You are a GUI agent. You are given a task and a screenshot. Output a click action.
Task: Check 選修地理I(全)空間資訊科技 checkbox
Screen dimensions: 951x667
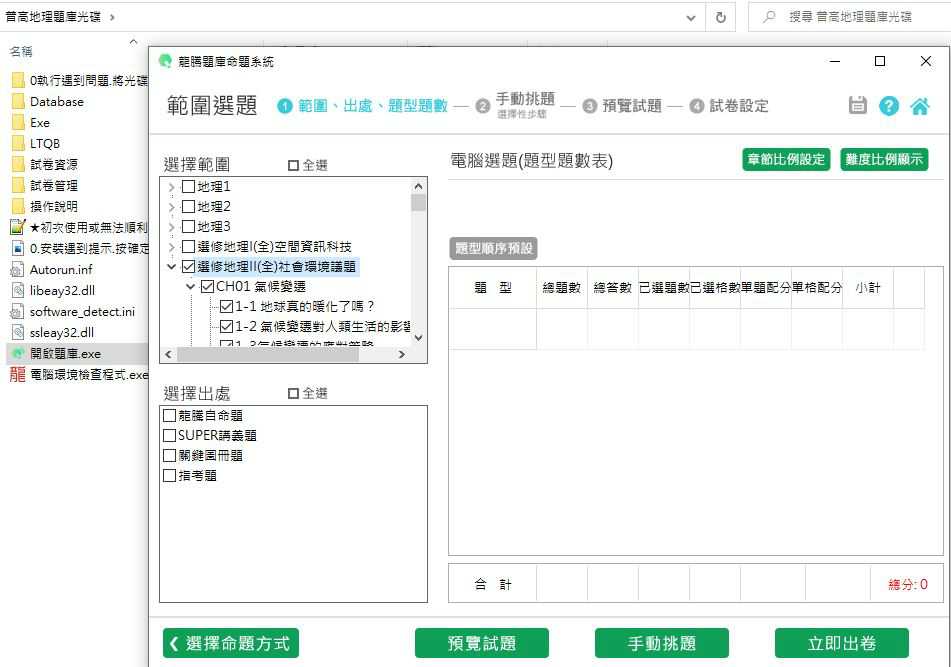point(189,246)
